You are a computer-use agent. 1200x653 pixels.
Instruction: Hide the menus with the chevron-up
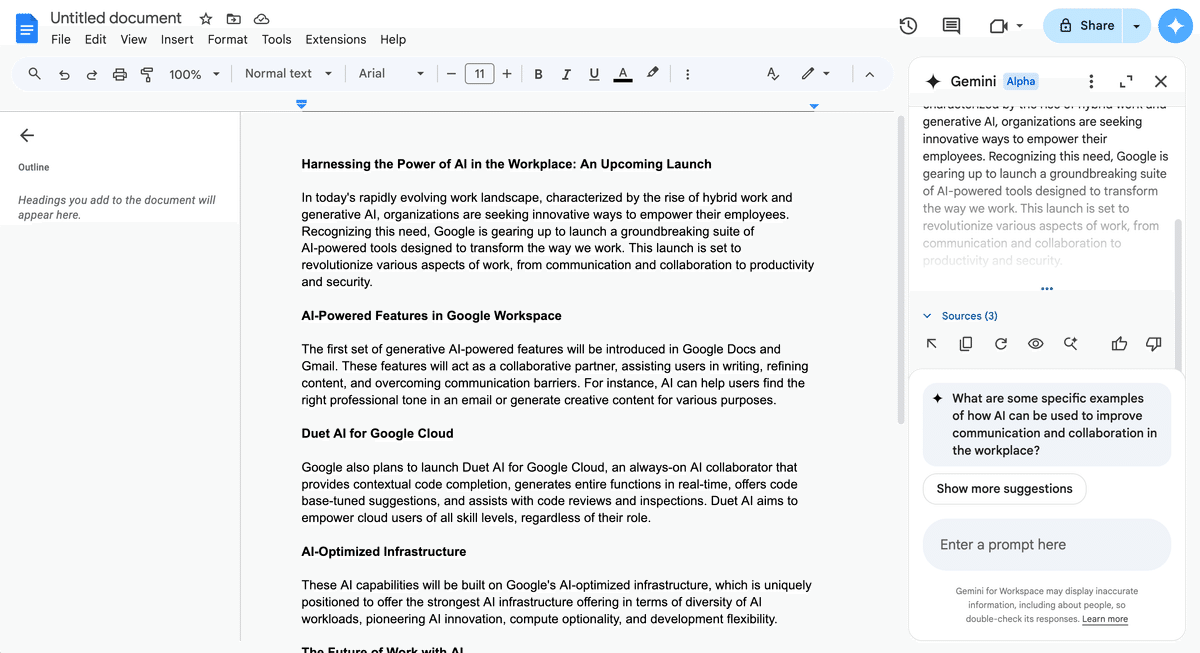click(869, 74)
